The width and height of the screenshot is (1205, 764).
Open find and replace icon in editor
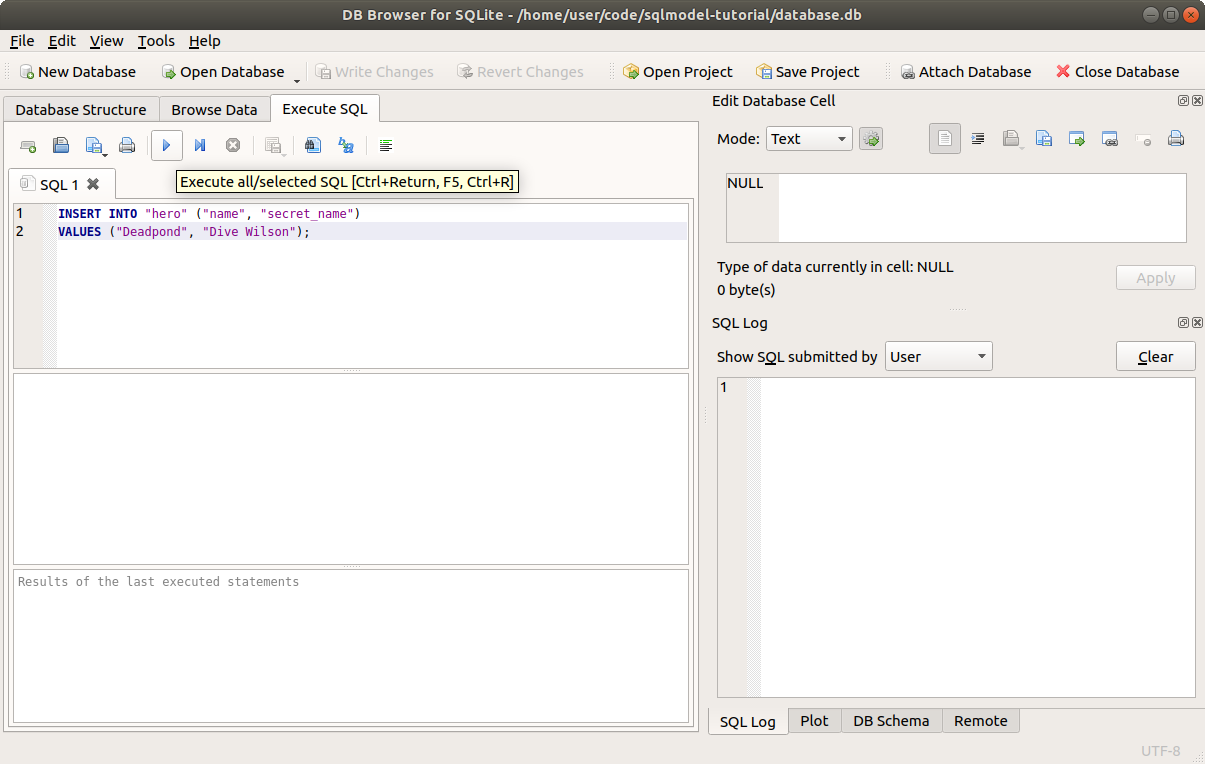(x=346, y=146)
